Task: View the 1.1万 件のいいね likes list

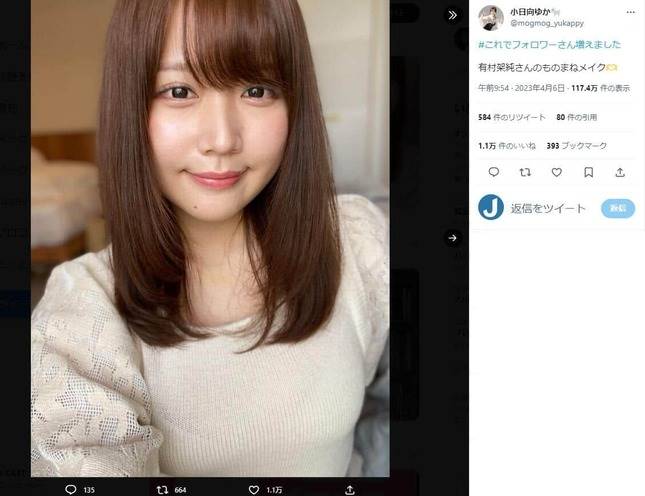Action: click(507, 146)
